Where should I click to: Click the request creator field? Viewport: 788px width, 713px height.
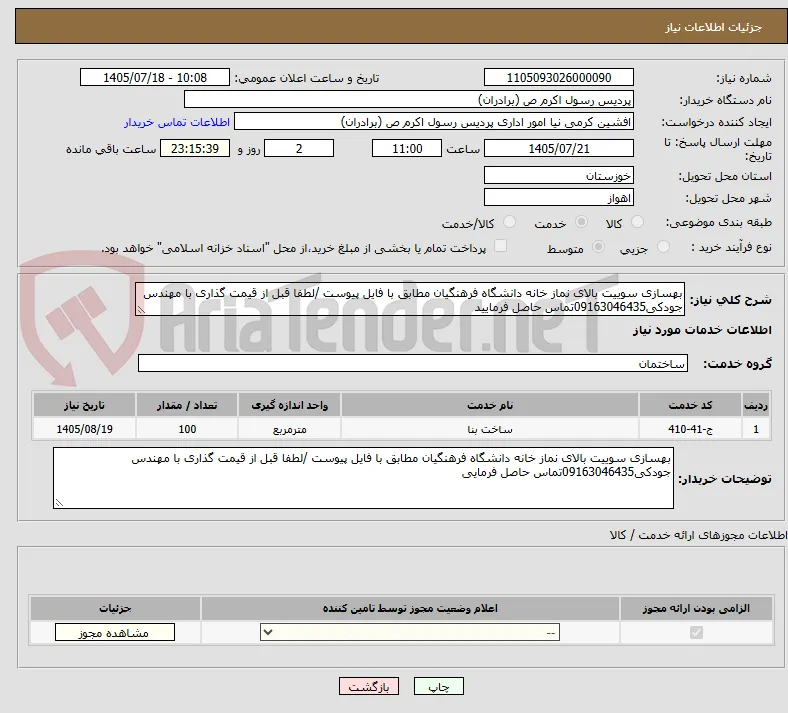(434, 122)
